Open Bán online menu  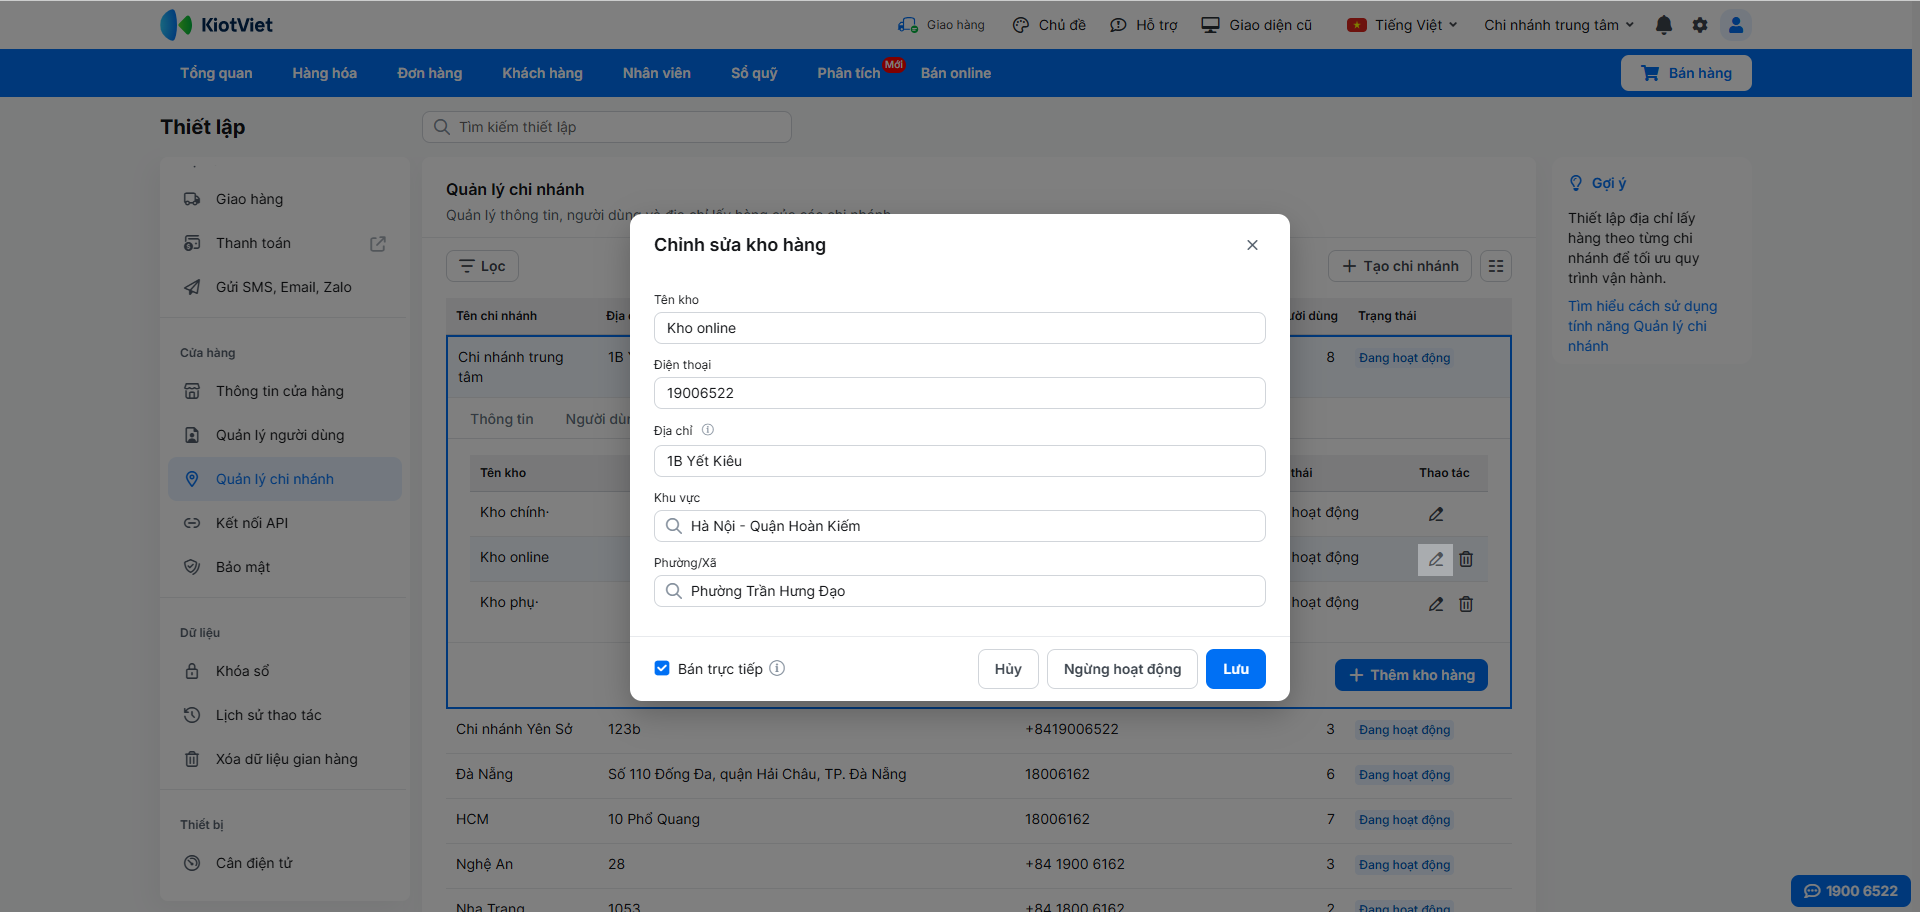click(x=956, y=73)
